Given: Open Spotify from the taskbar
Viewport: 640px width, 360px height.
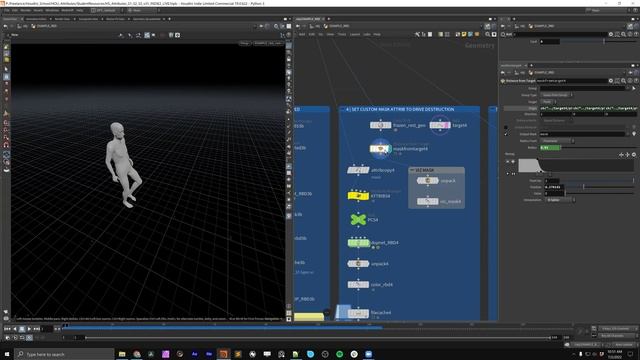Looking at the screenshot, I should (x=340, y=354).
